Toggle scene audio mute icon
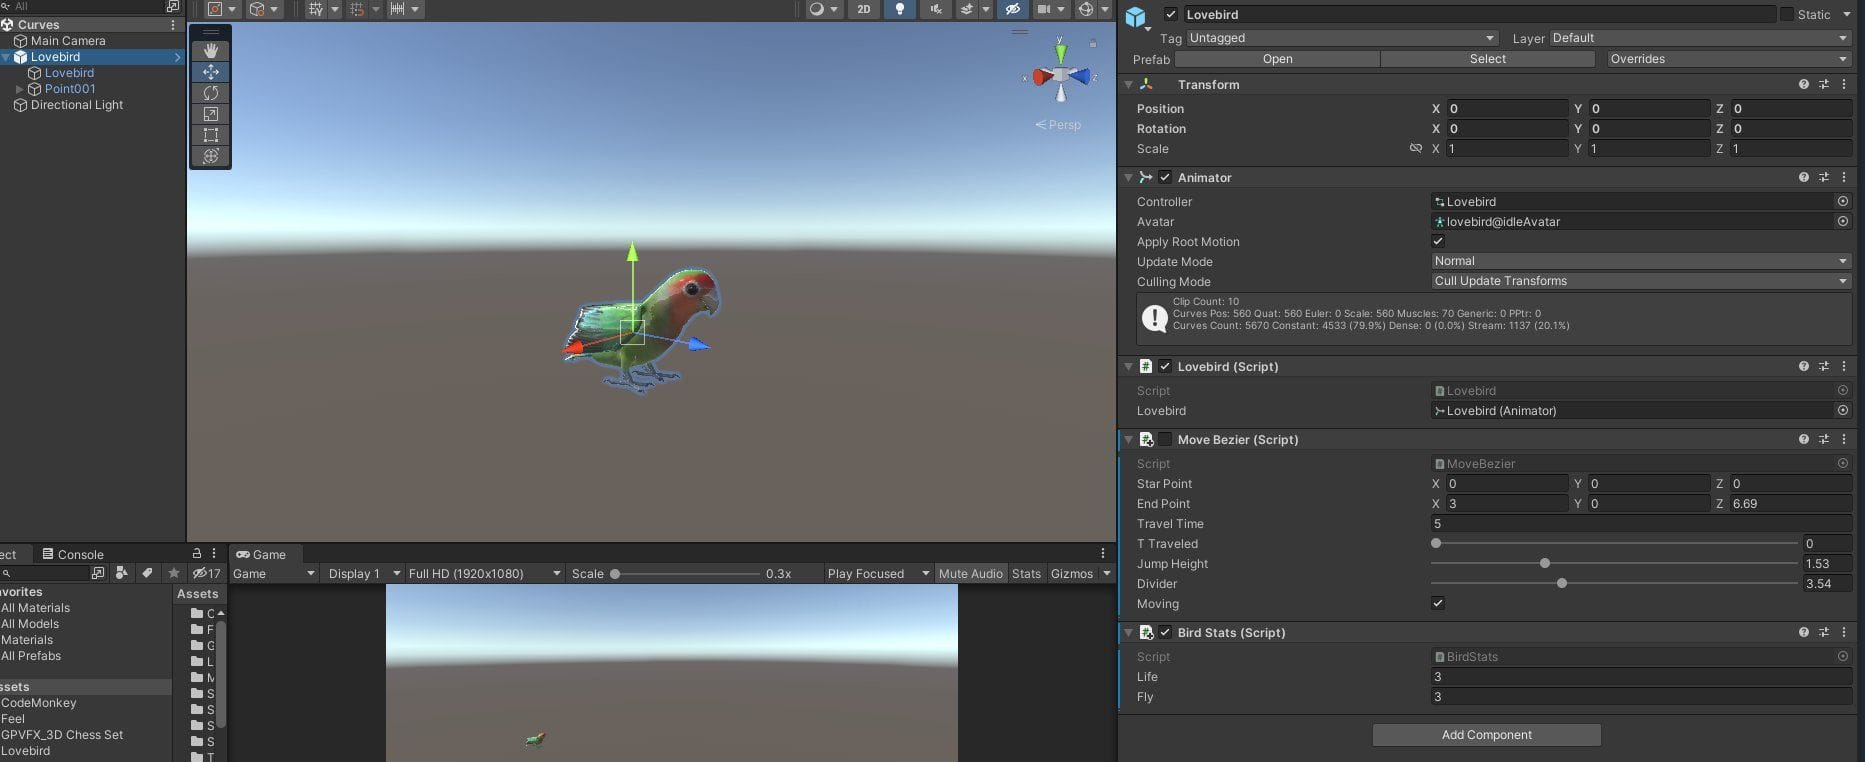This screenshot has width=1865, height=762. coord(935,9)
